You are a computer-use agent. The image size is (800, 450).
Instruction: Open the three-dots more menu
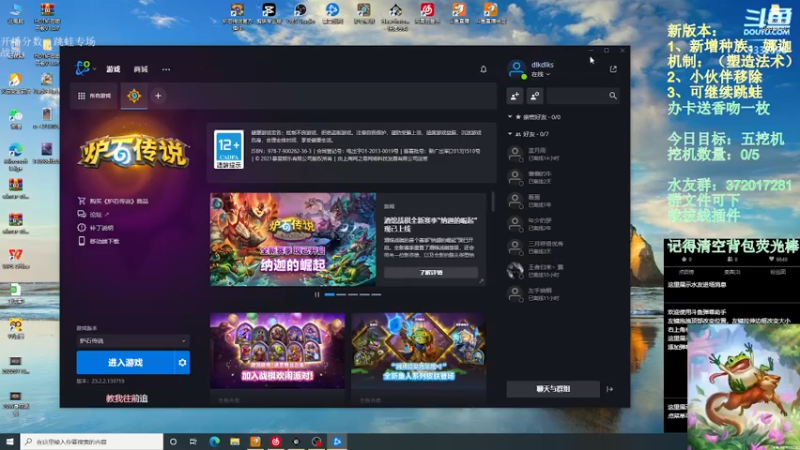[x=166, y=69]
